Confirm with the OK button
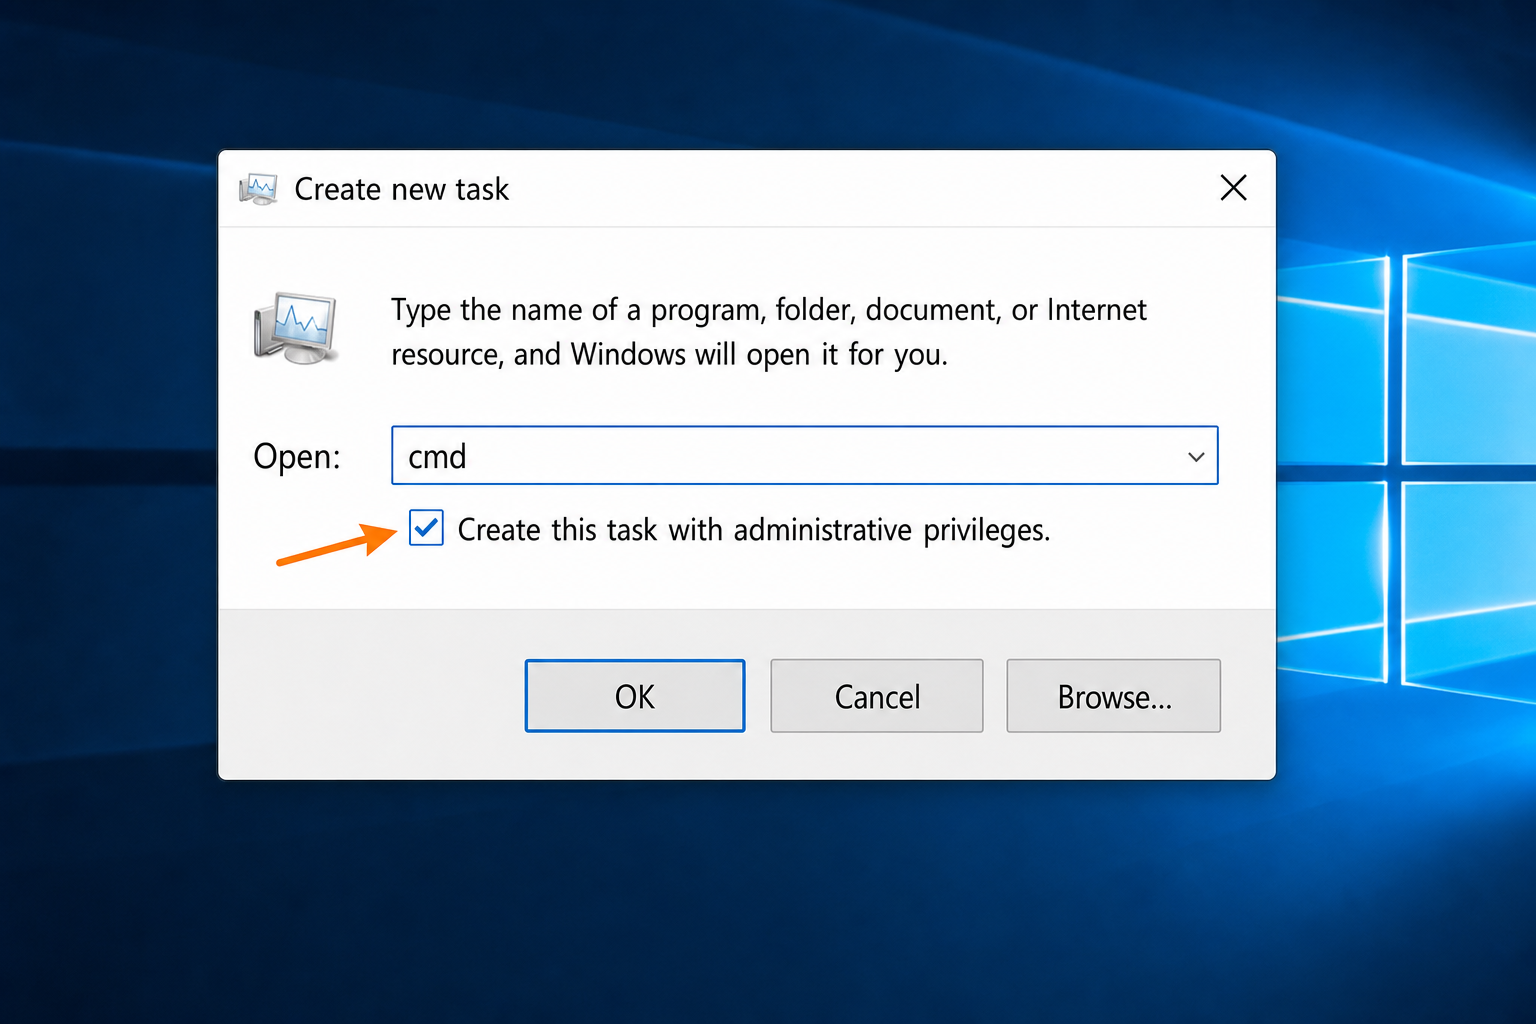 [635, 696]
